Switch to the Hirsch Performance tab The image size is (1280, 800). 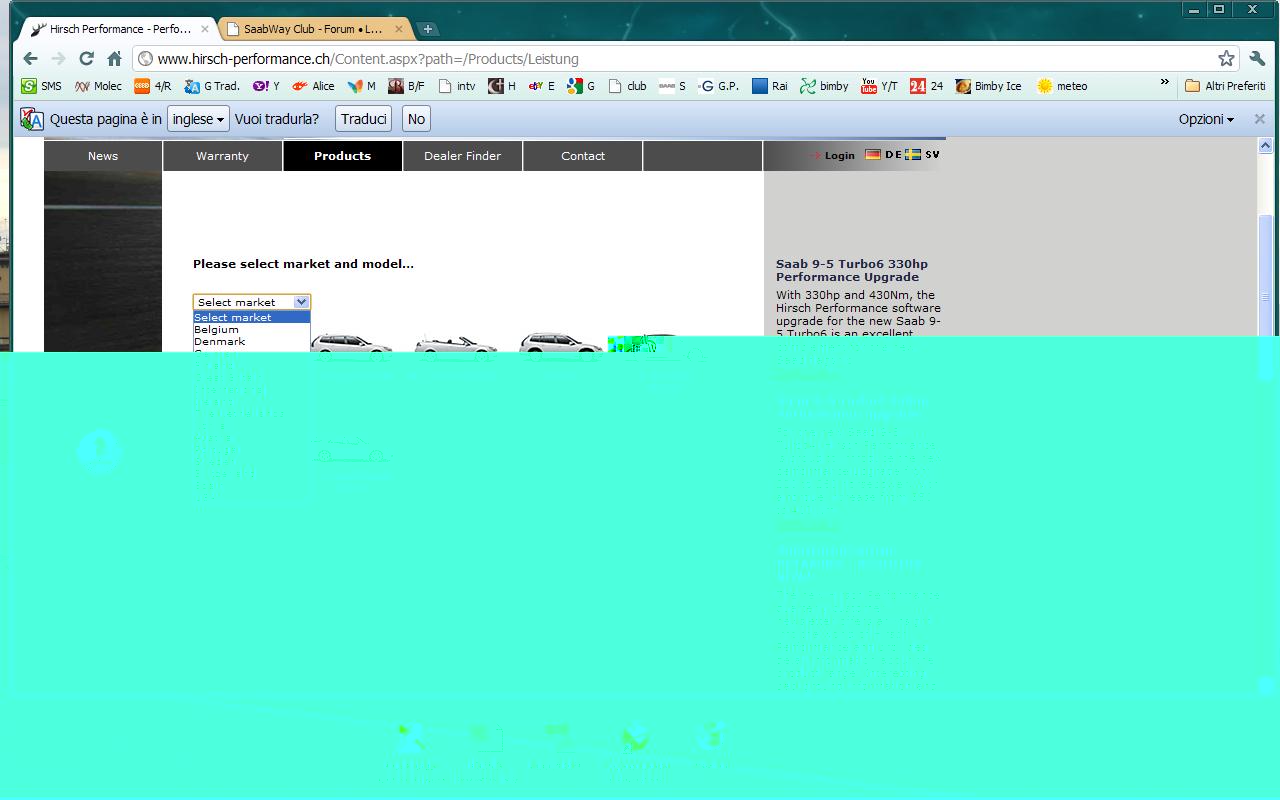(x=119, y=29)
